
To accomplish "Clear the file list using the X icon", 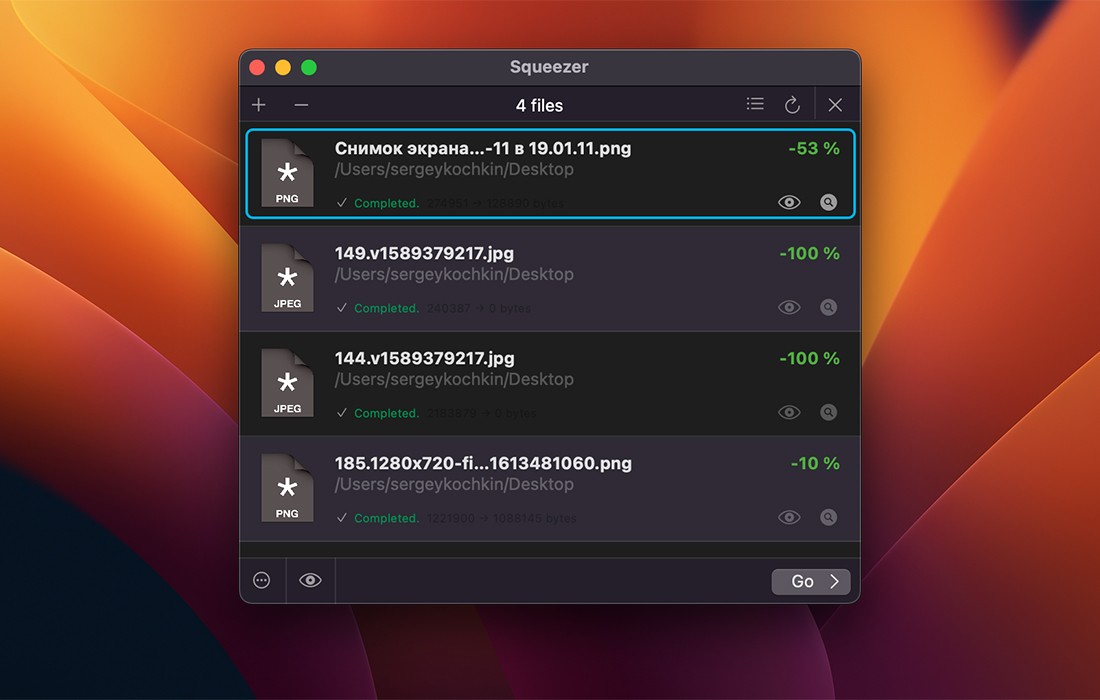I will (x=835, y=103).
